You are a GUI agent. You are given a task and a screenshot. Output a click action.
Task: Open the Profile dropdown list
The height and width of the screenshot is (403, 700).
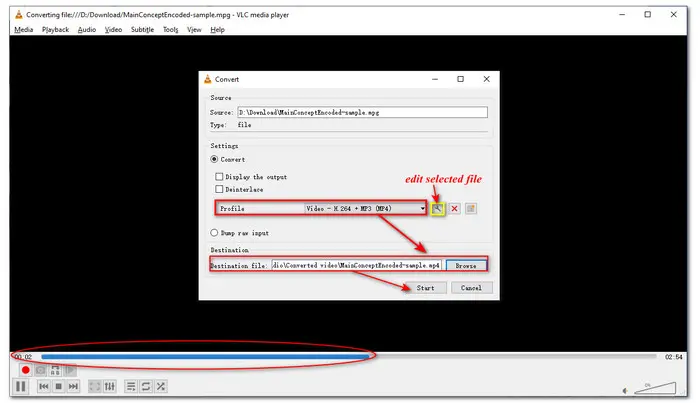[365, 208]
